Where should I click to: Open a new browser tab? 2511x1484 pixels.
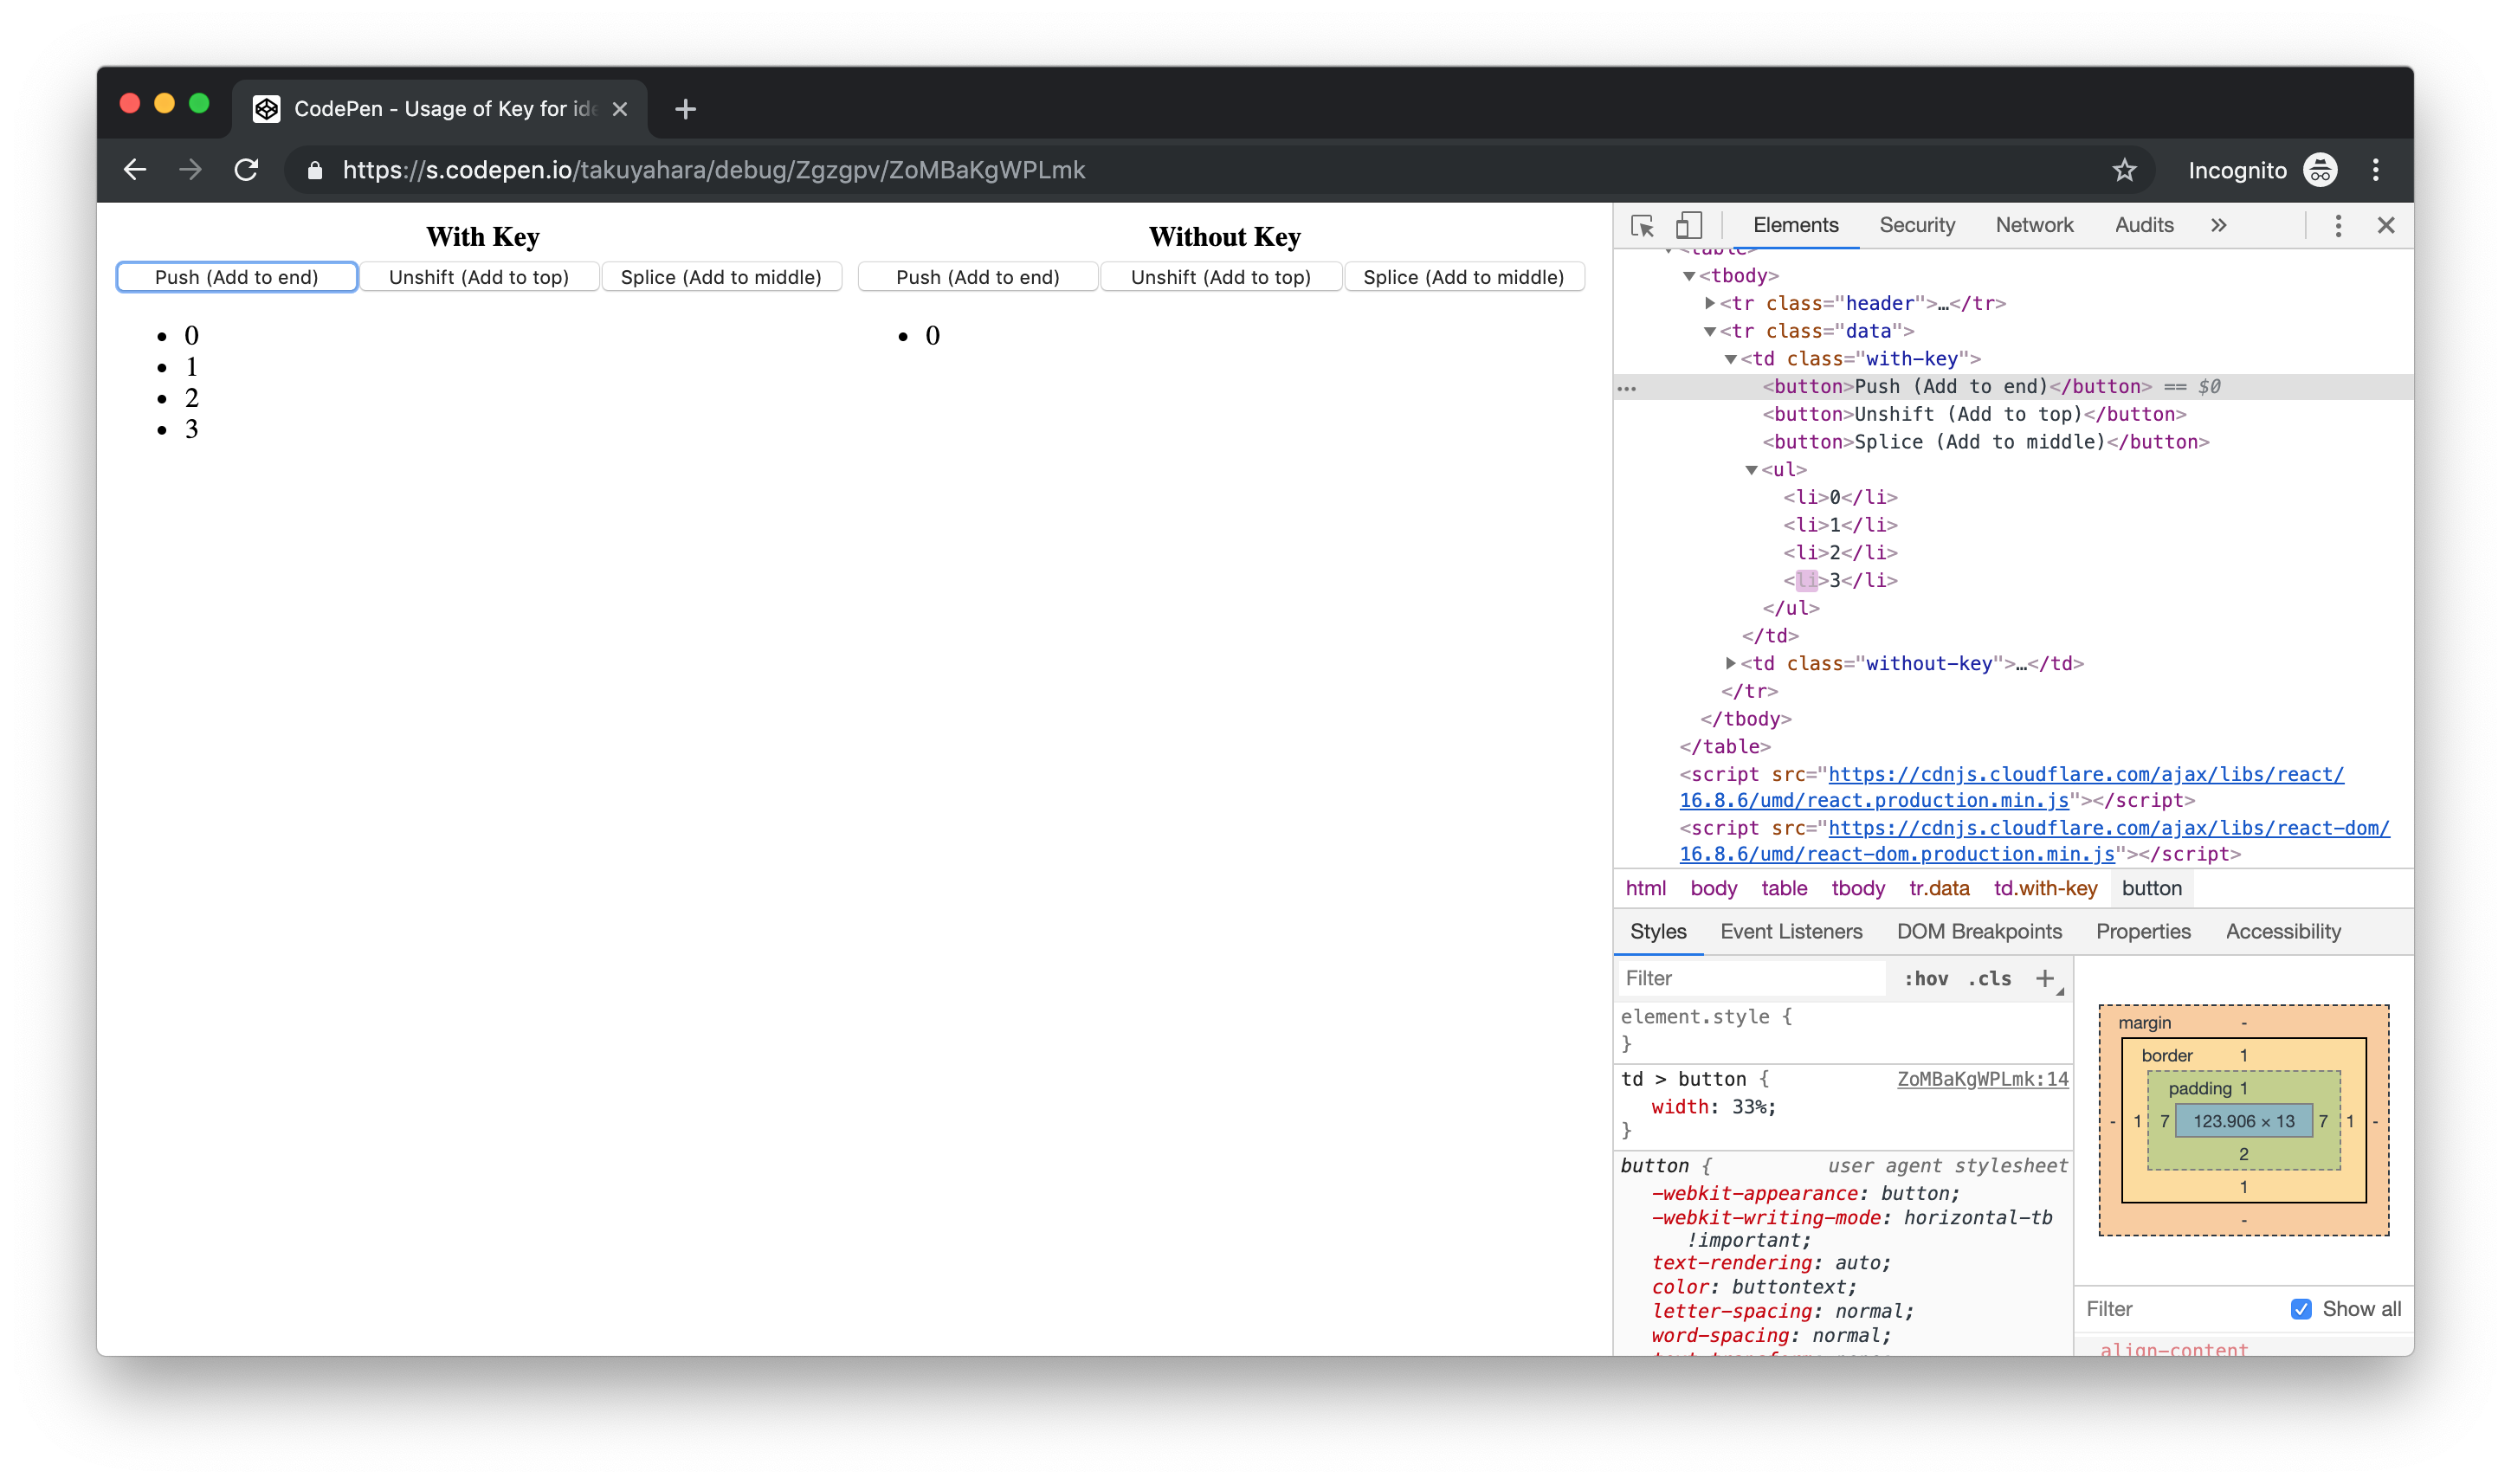(x=684, y=110)
